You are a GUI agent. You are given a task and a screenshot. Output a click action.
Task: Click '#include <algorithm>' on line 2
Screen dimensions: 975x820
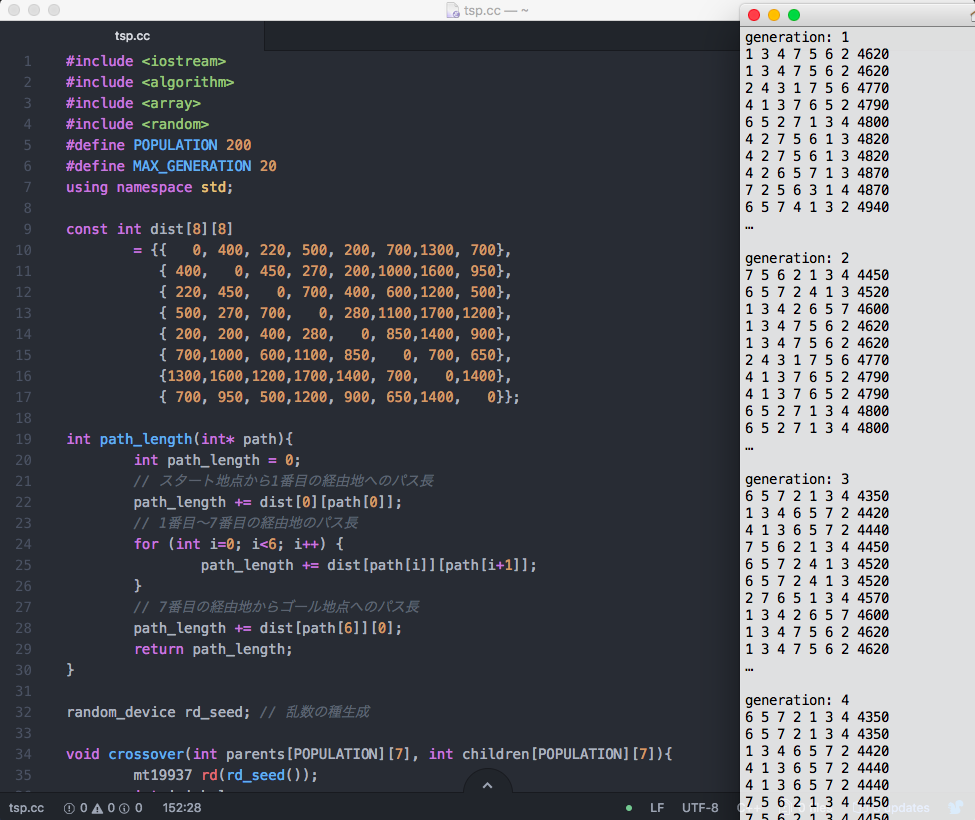[150, 82]
